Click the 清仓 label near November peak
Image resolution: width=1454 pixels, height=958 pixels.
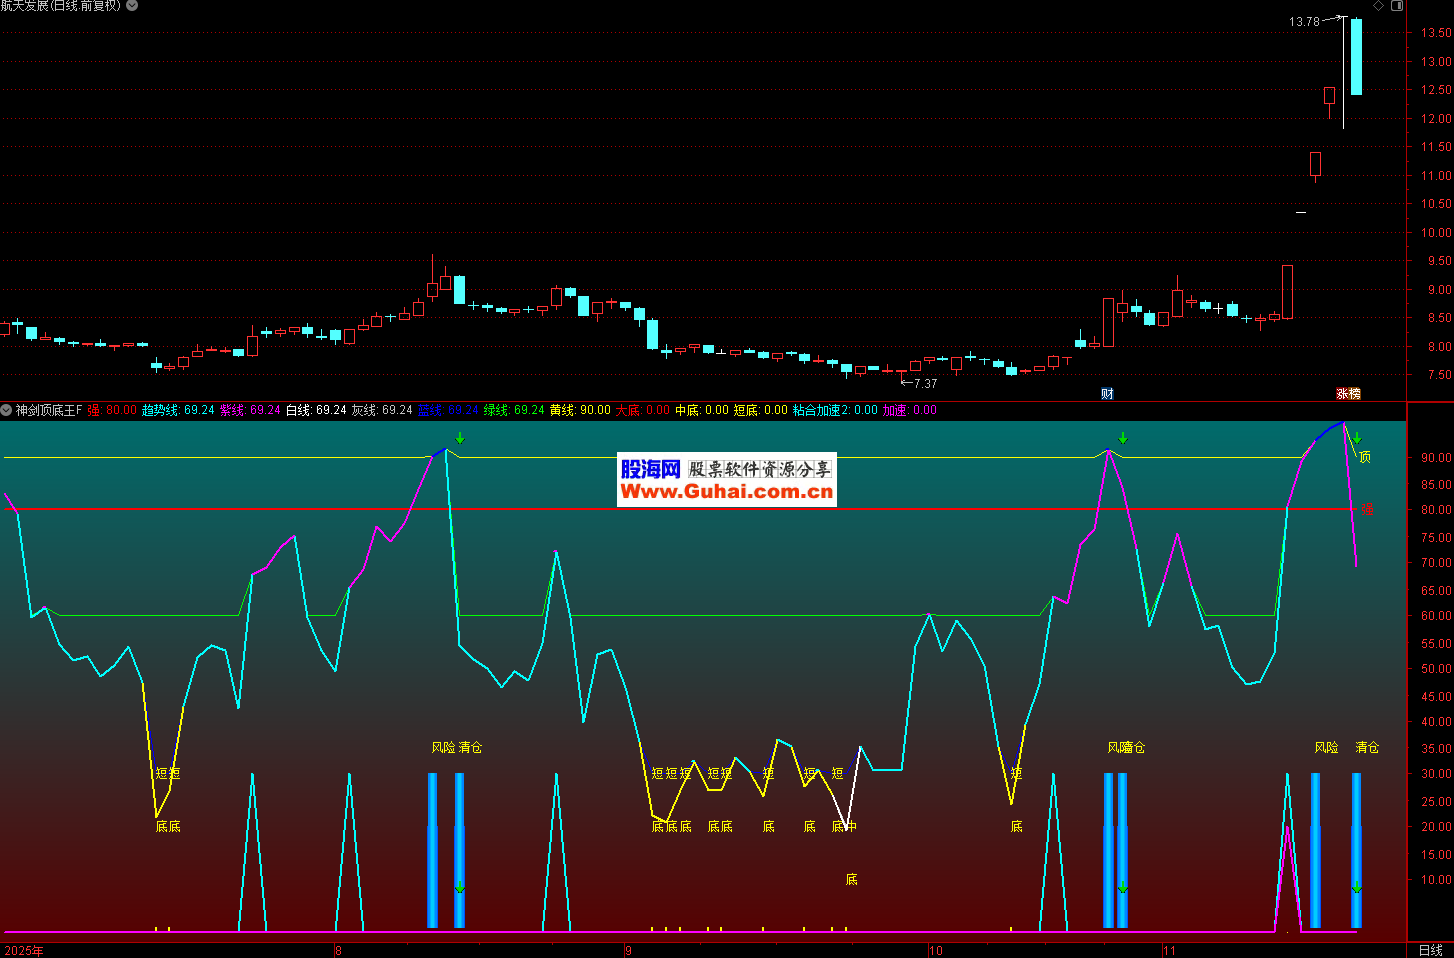pos(1366,748)
